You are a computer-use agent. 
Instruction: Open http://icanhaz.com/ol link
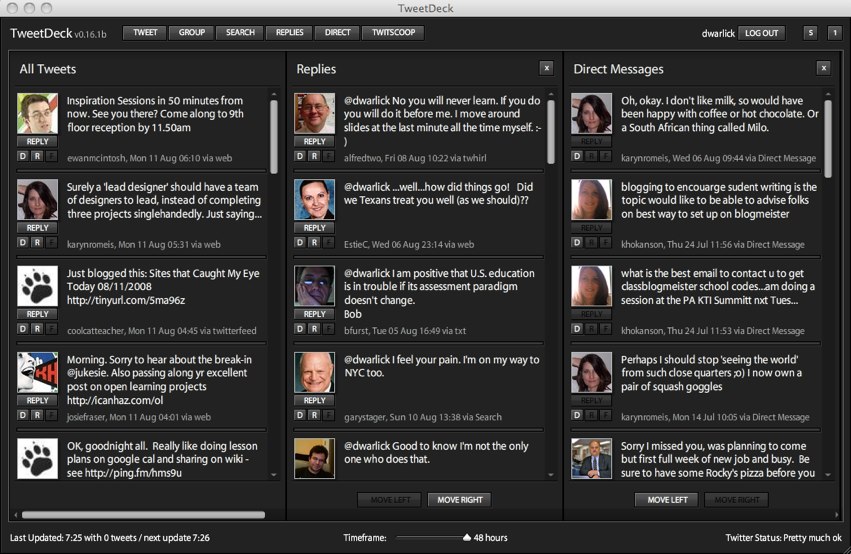tap(115, 400)
